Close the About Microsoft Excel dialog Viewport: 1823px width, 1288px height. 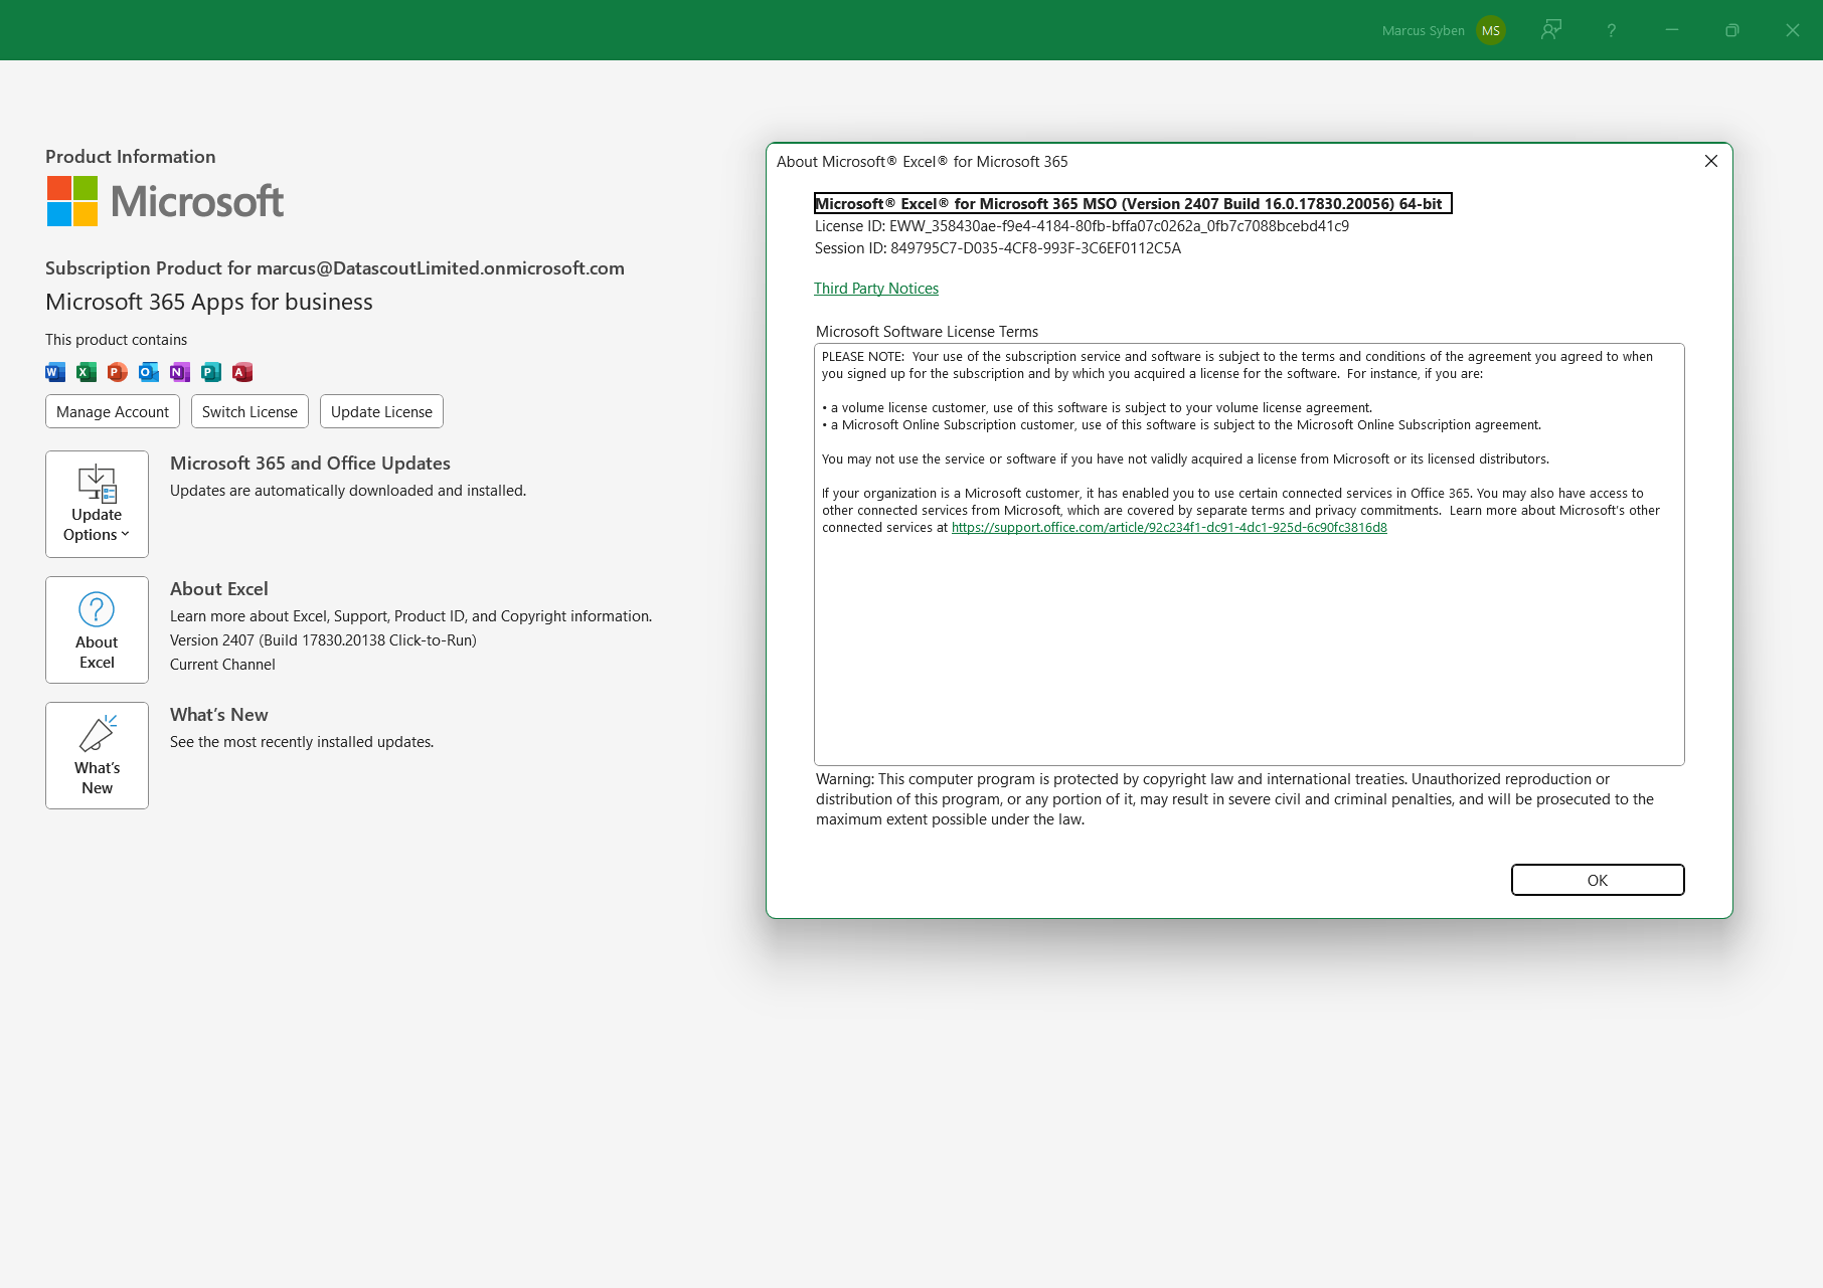tap(1710, 161)
